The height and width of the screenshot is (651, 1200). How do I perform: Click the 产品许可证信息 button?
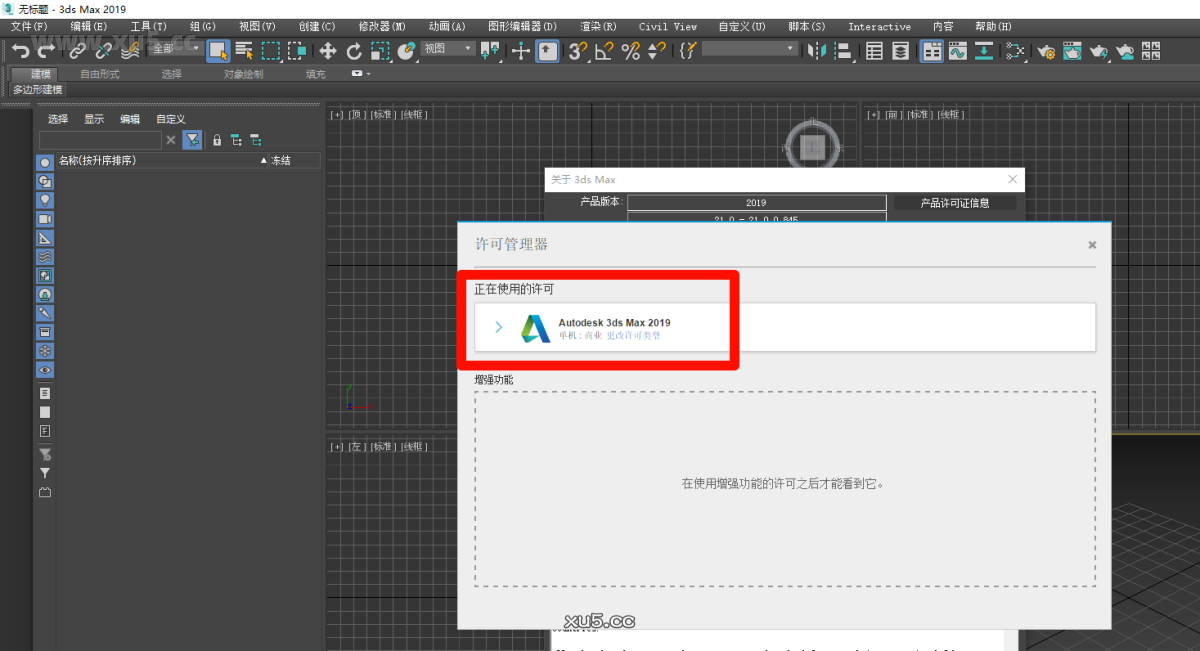pos(956,203)
